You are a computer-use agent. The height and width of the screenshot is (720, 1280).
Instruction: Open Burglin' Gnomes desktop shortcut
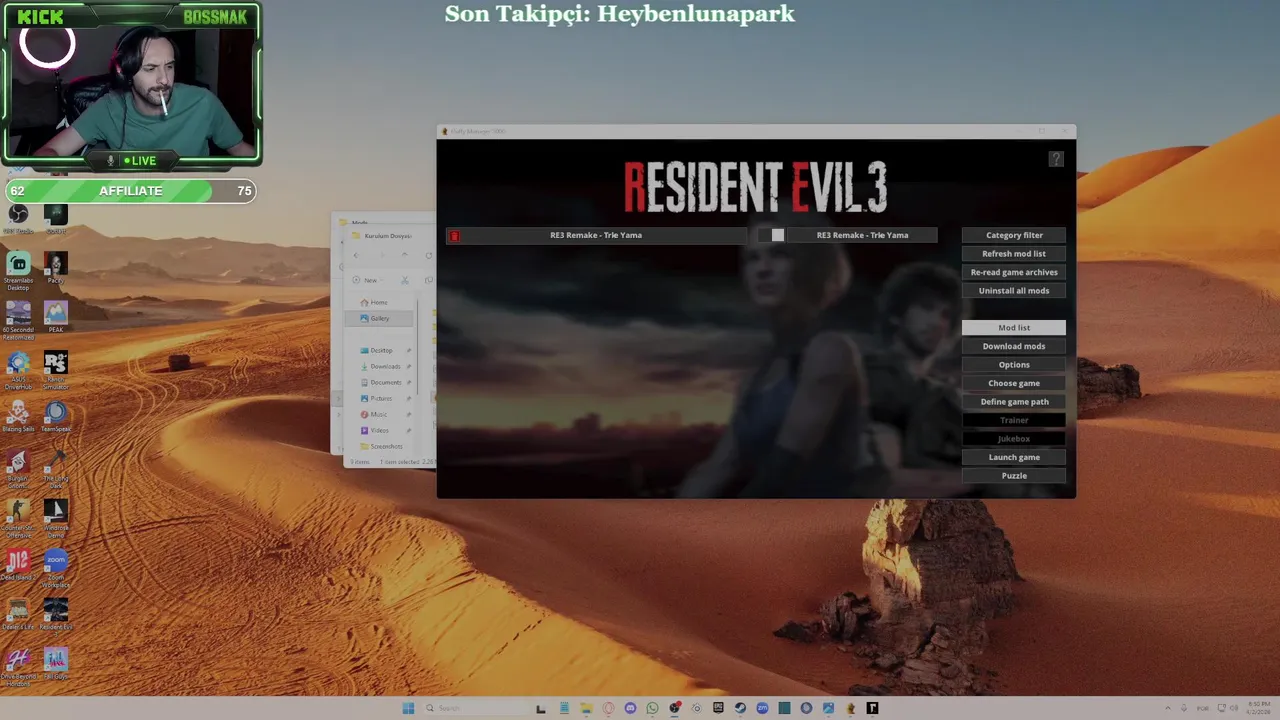click(x=18, y=468)
